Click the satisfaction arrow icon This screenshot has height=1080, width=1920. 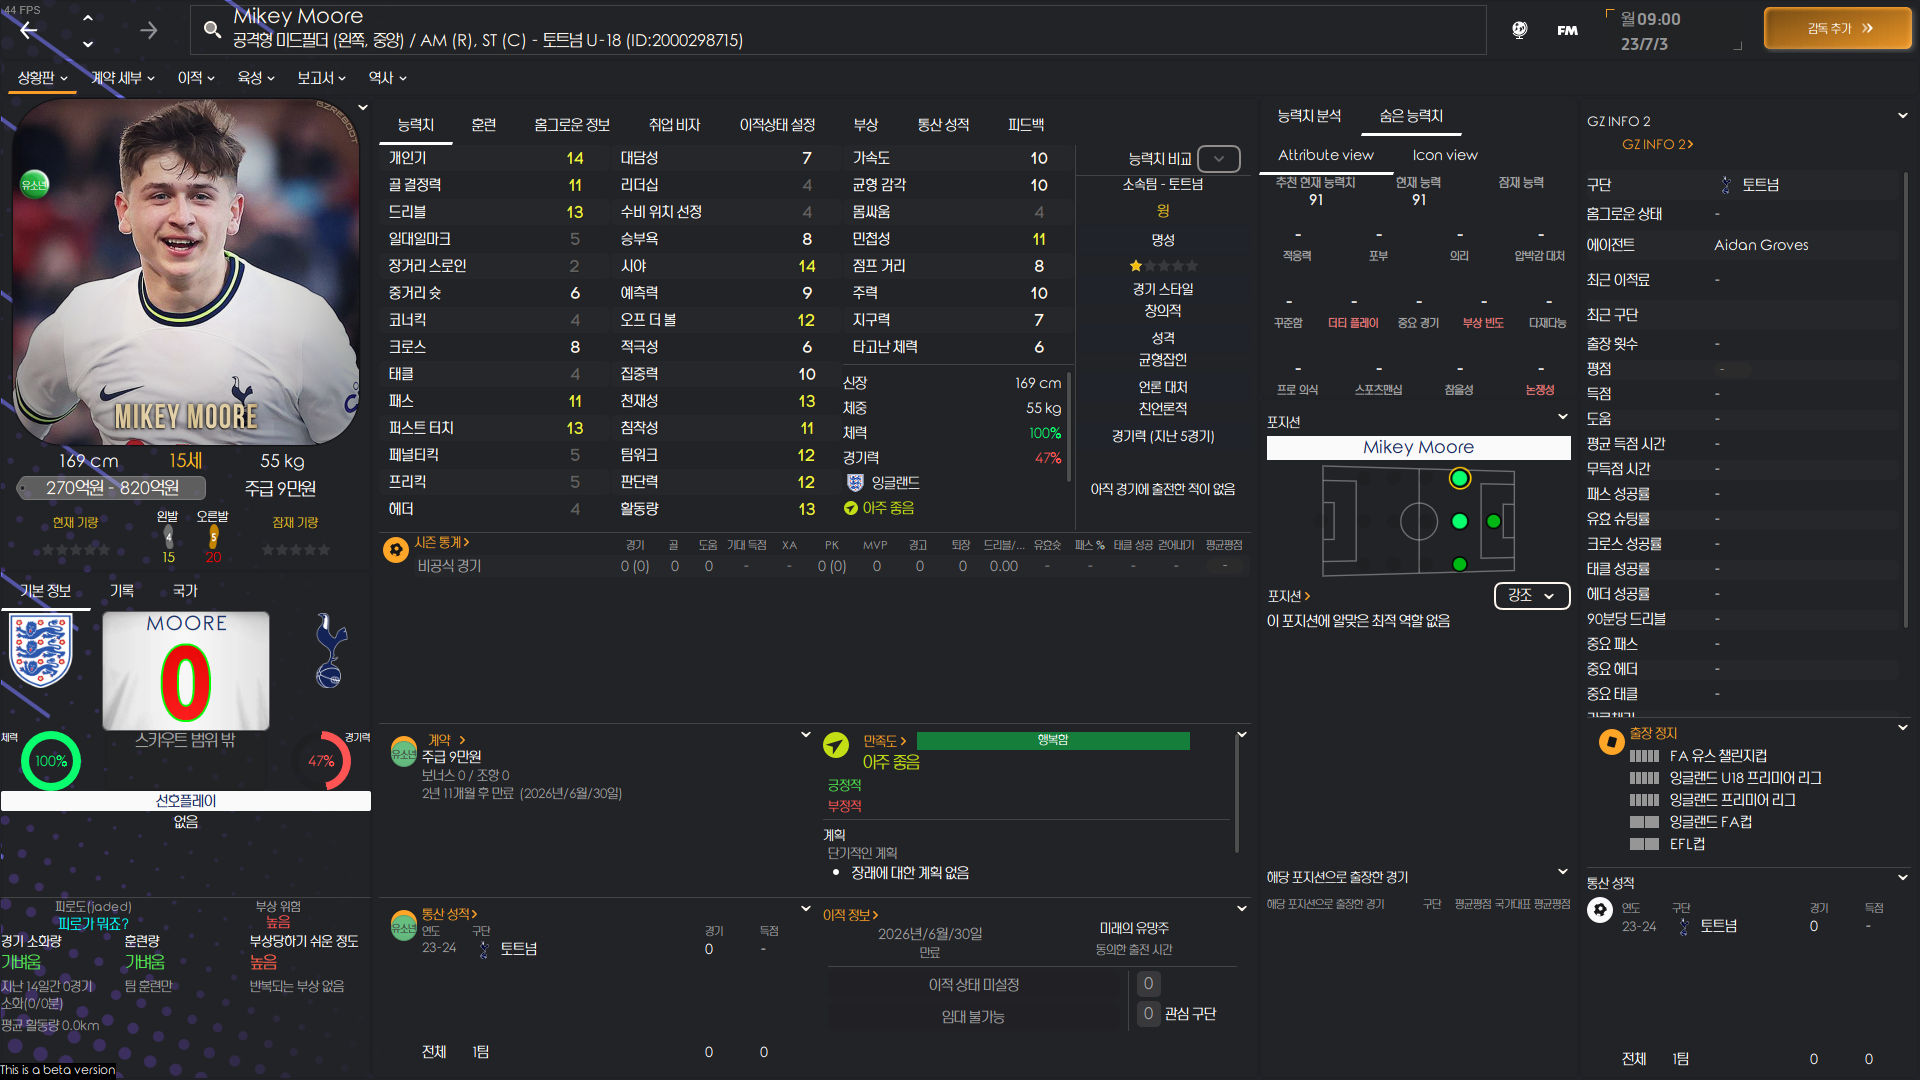pos(835,745)
